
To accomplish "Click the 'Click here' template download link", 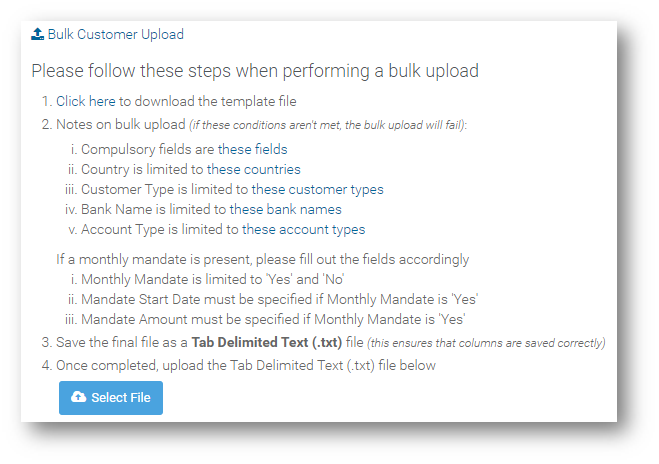I will [x=86, y=101].
